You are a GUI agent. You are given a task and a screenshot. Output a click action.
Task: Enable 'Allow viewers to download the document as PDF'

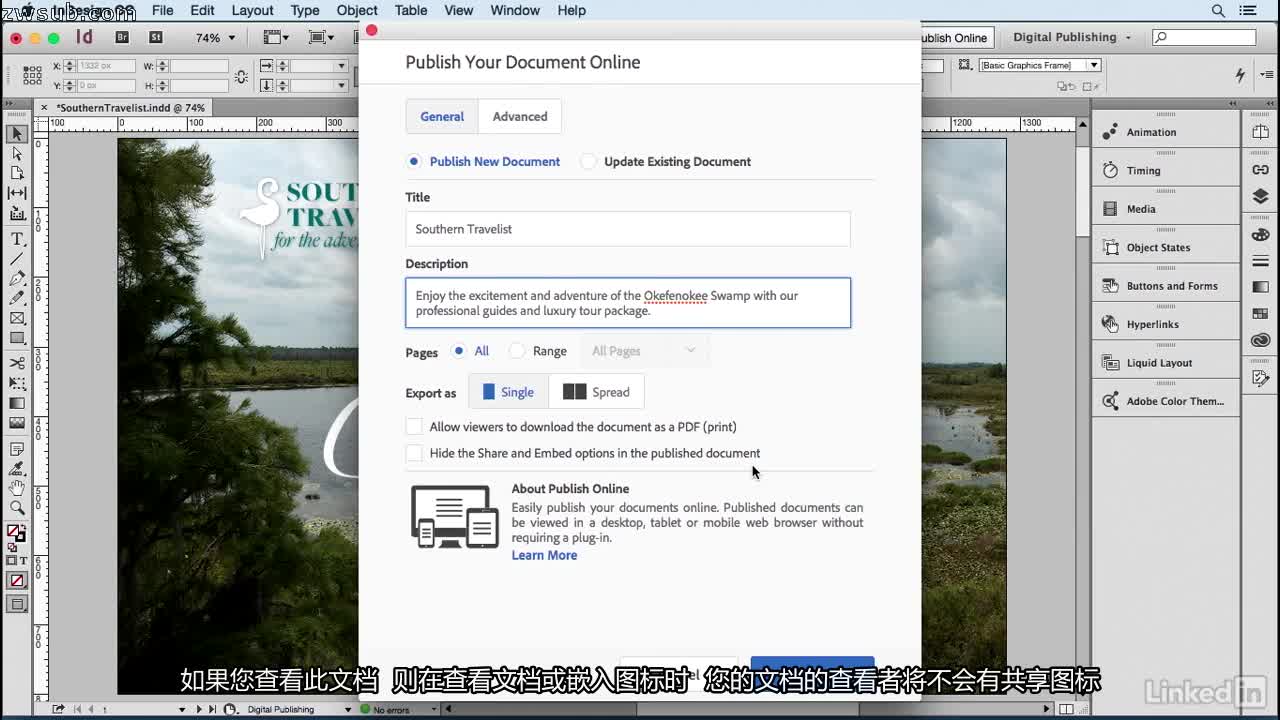[415, 426]
